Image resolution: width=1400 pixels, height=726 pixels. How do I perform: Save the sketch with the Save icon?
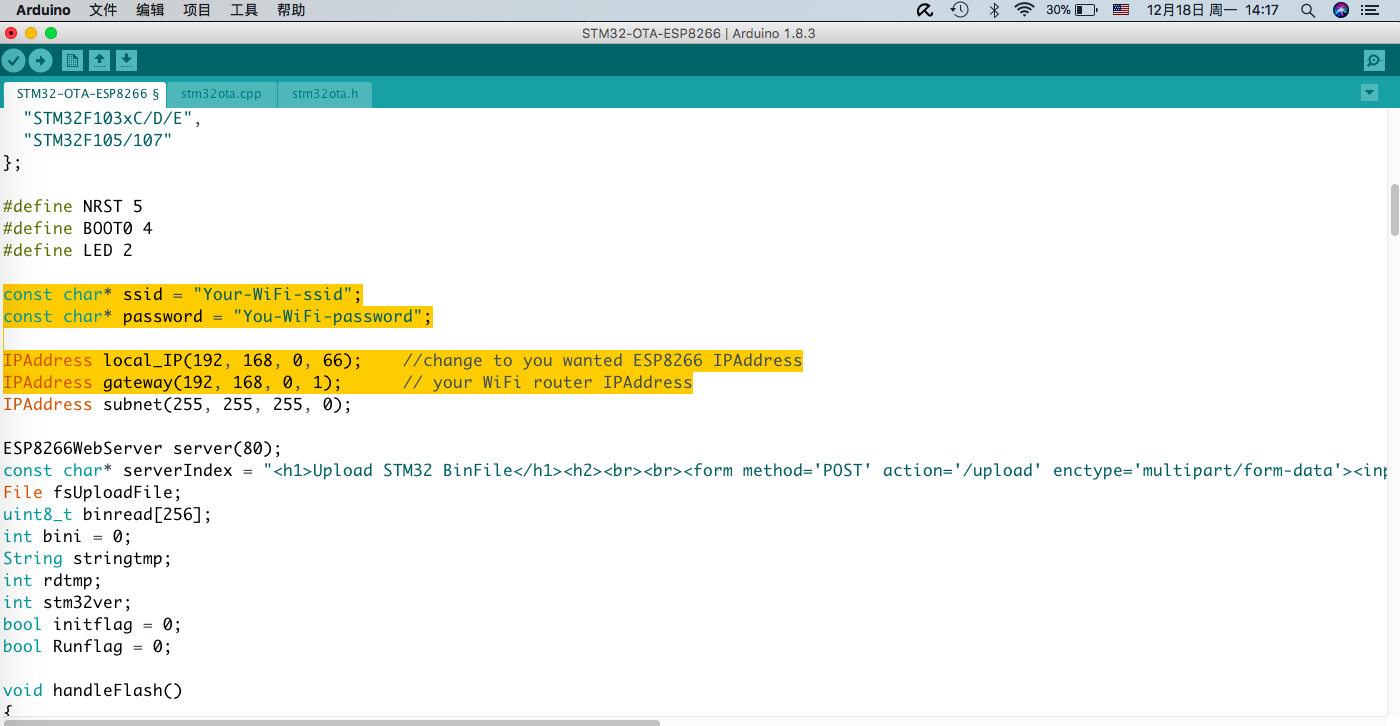click(126, 61)
